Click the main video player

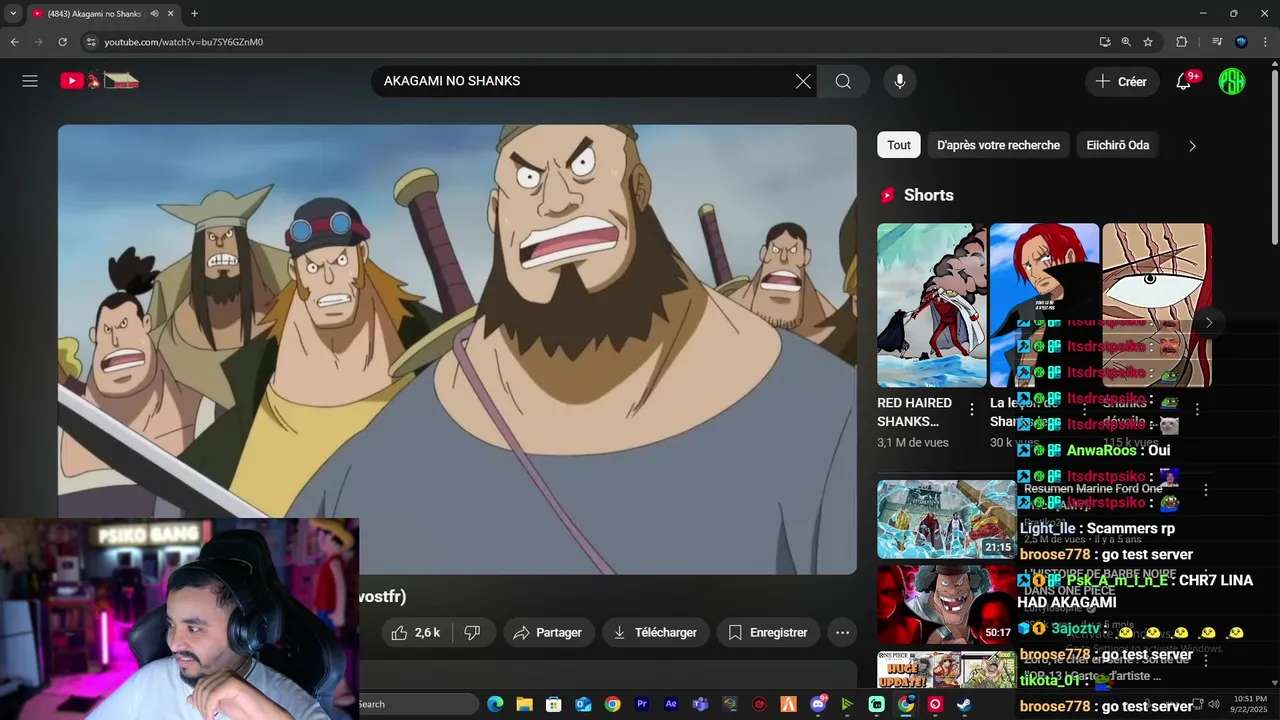(457, 349)
